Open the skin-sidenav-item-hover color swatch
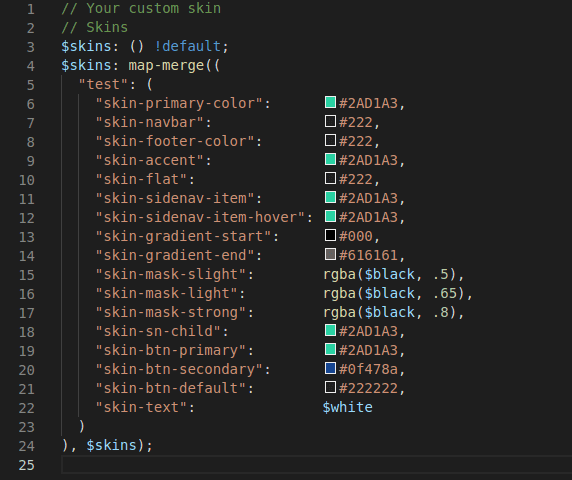The width and height of the screenshot is (572, 480). pyautogui.click(x=330, y=216)
